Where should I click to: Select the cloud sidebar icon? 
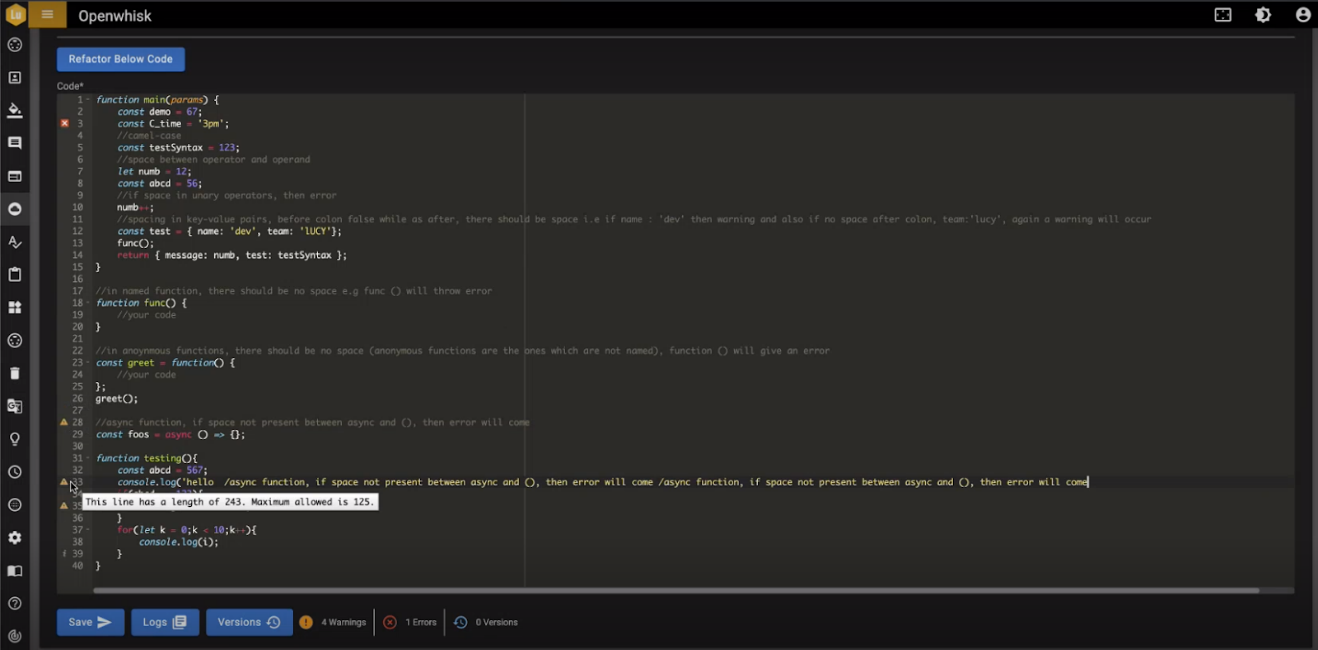coord(15,209)
